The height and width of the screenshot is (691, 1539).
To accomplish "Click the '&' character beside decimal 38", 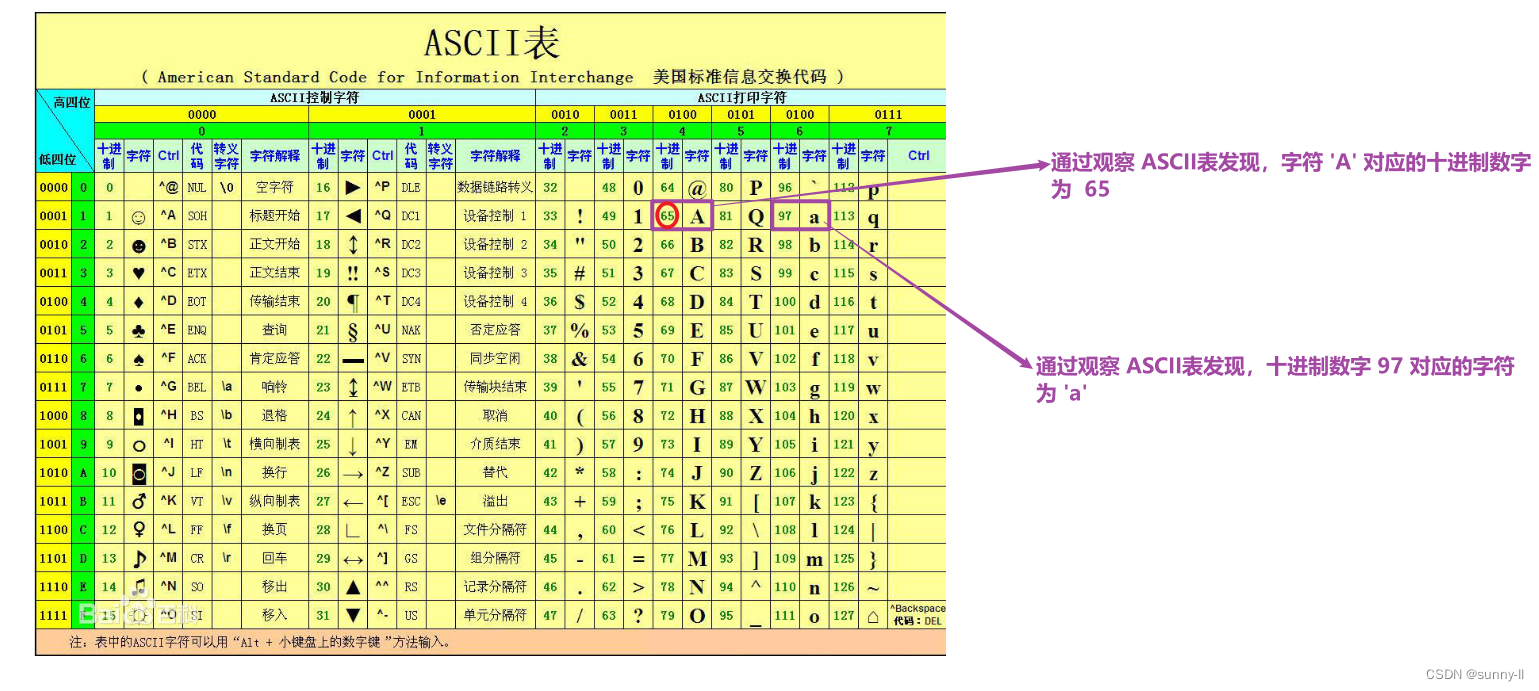I will [x=579, y=358].
